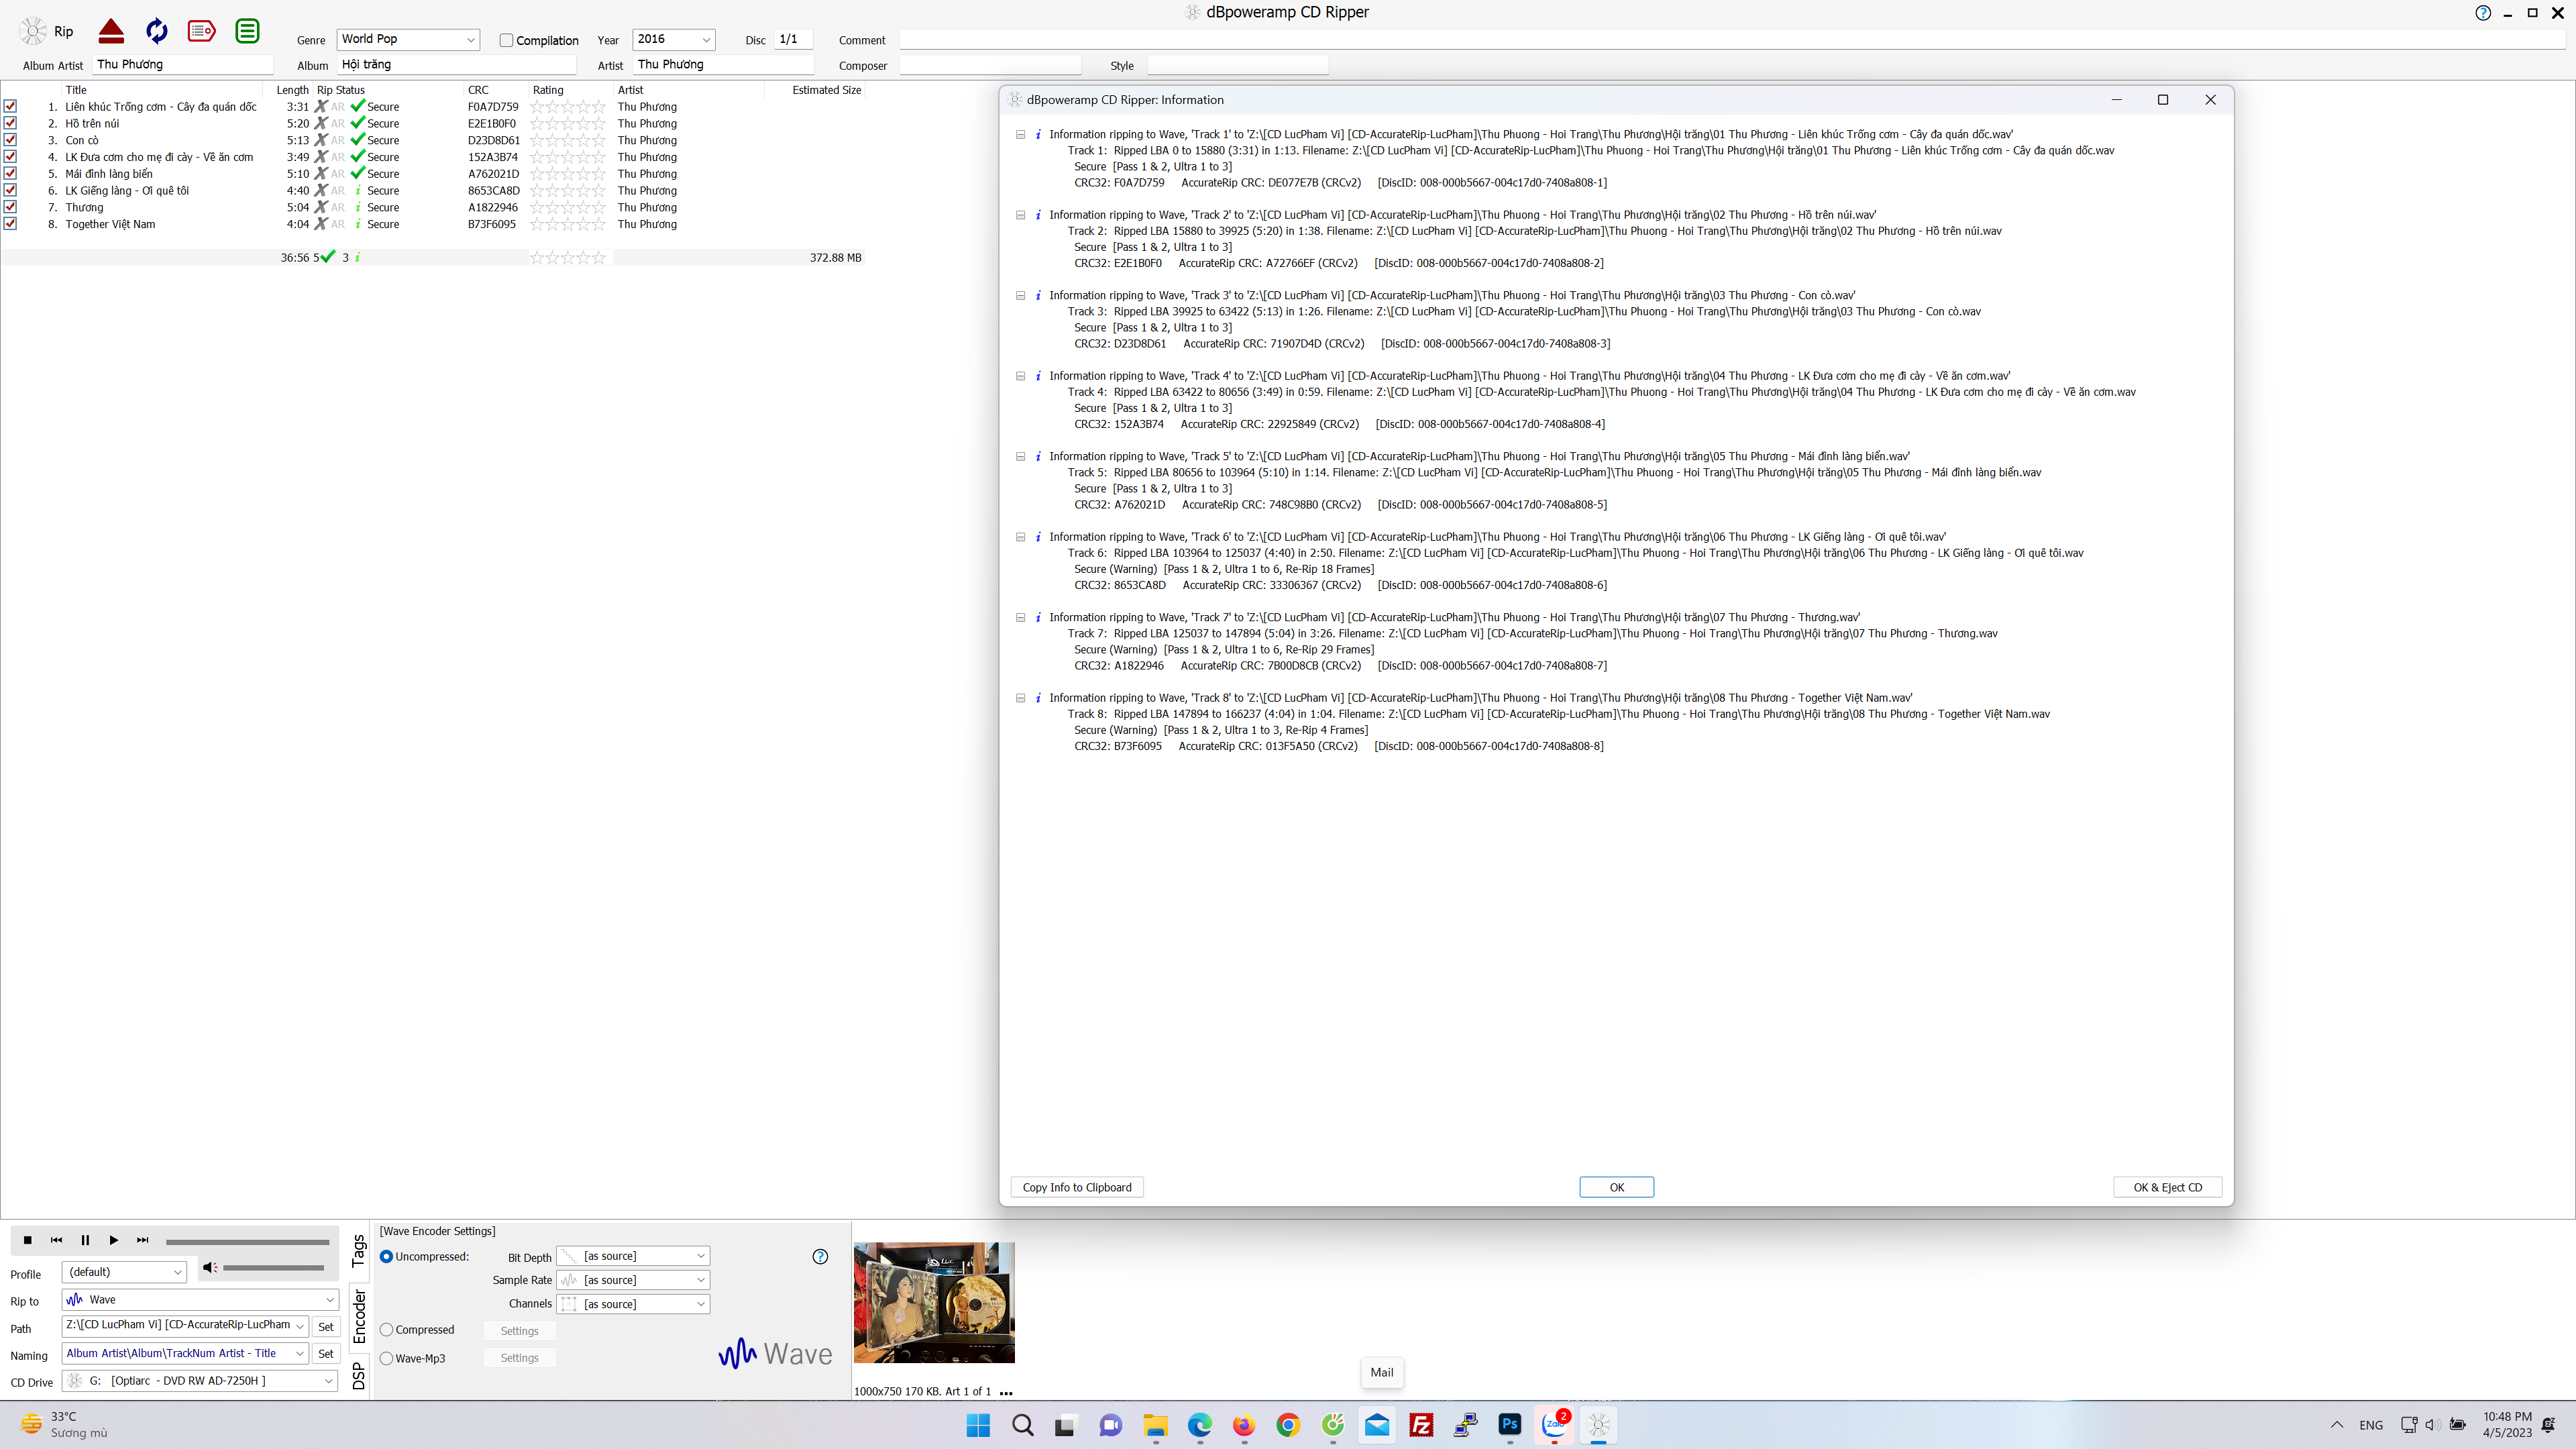Open Zalo from the taskbar
This screenshot has height=1449, width=2576.
pyautogui.click(x=1555, y=1425)
